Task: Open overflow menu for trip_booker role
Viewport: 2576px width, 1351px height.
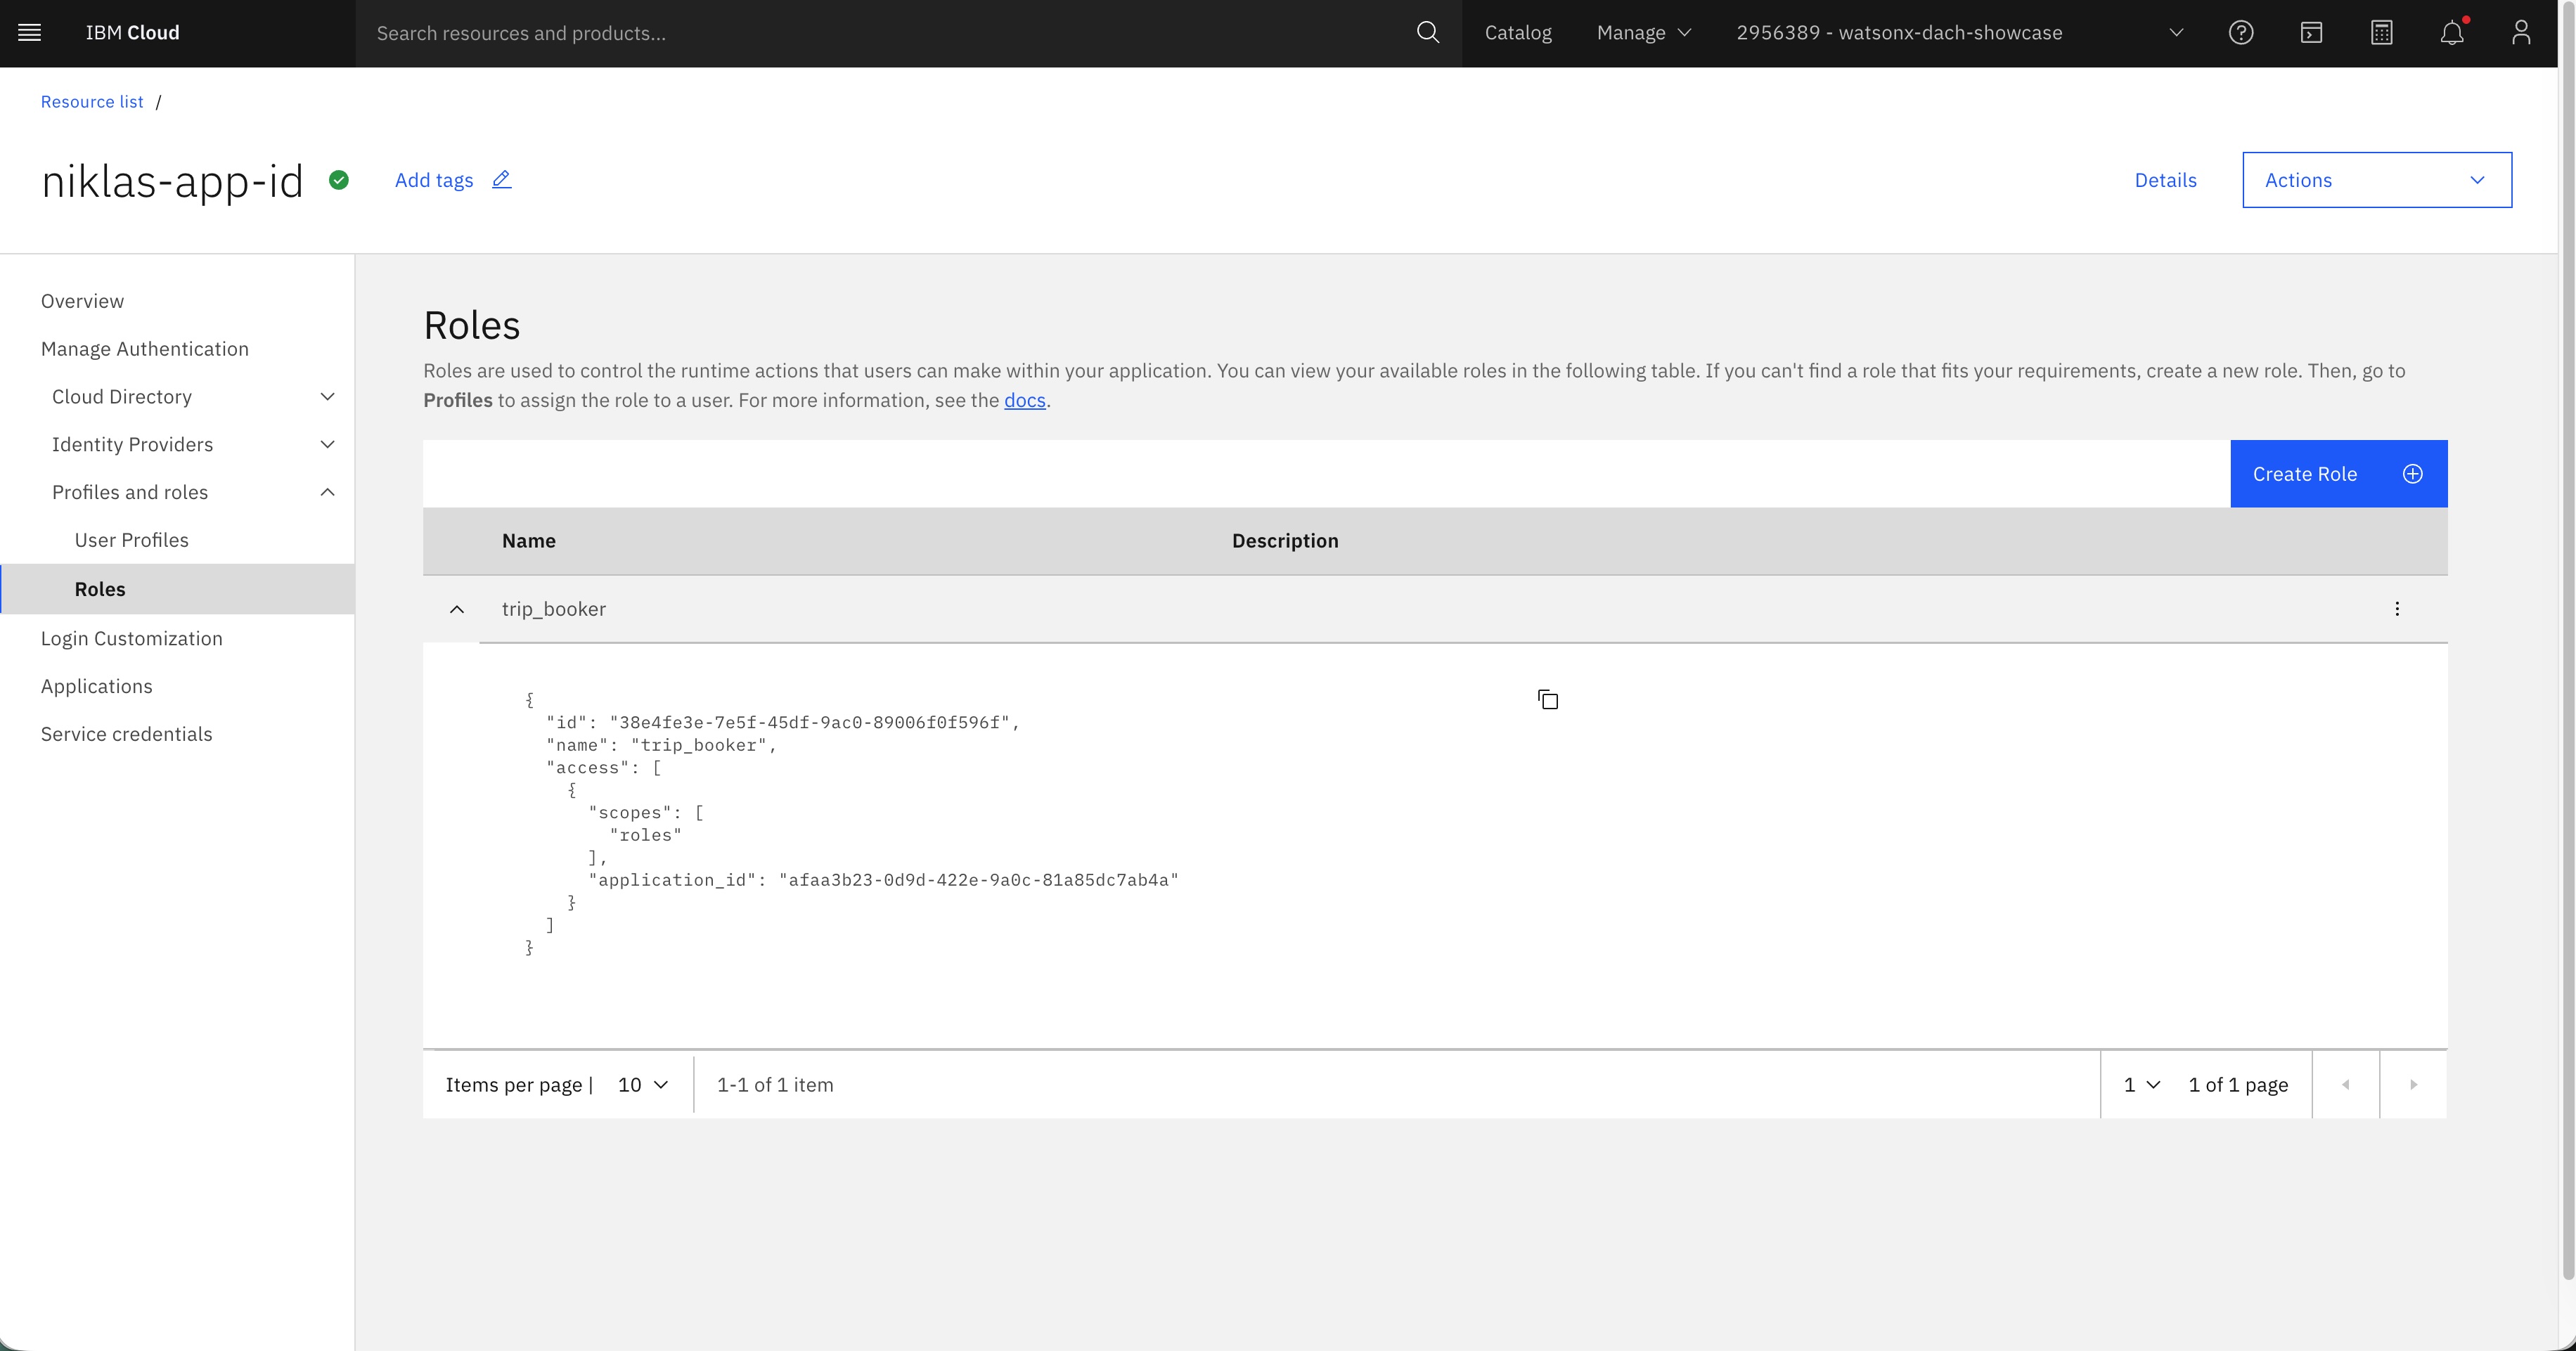Action: 2397,609
